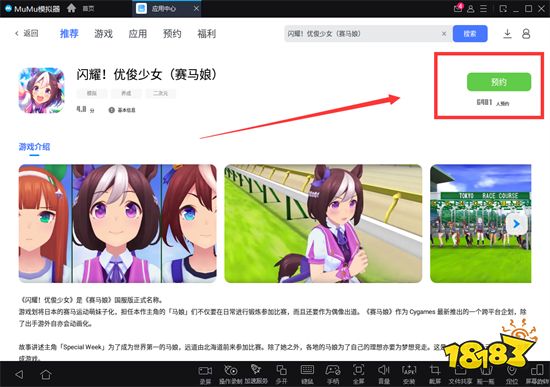Open the 多开 multi-instance tool
Viewport: 550px width, 387px height.
[x=282, y=374]
